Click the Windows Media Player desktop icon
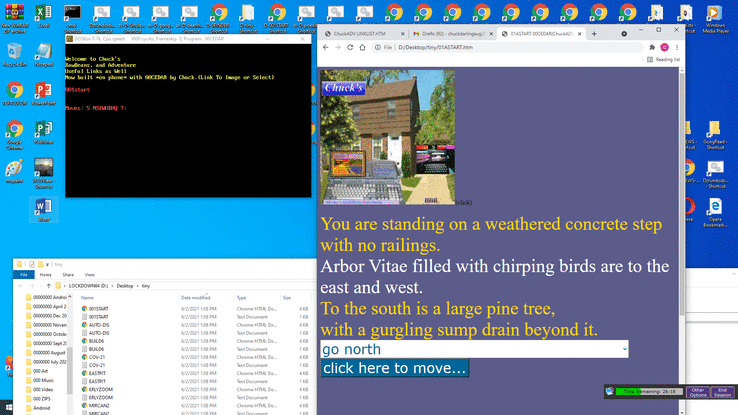 [716, 14]
